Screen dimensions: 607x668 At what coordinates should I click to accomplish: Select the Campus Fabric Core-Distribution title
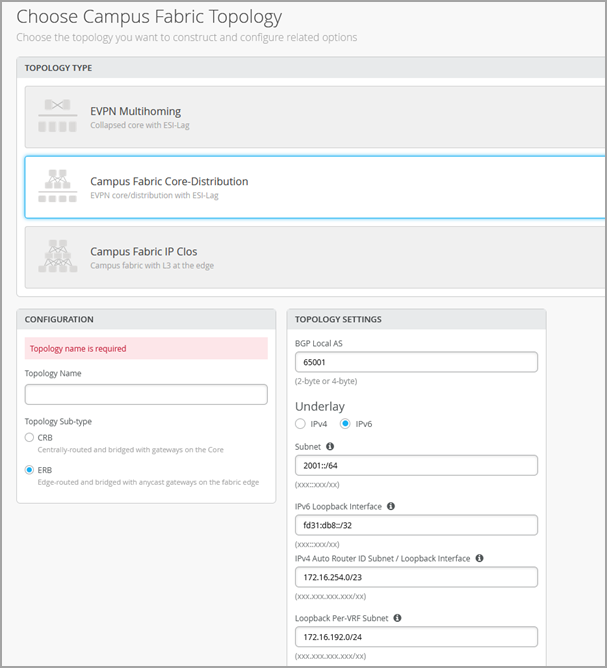[169, 181]
